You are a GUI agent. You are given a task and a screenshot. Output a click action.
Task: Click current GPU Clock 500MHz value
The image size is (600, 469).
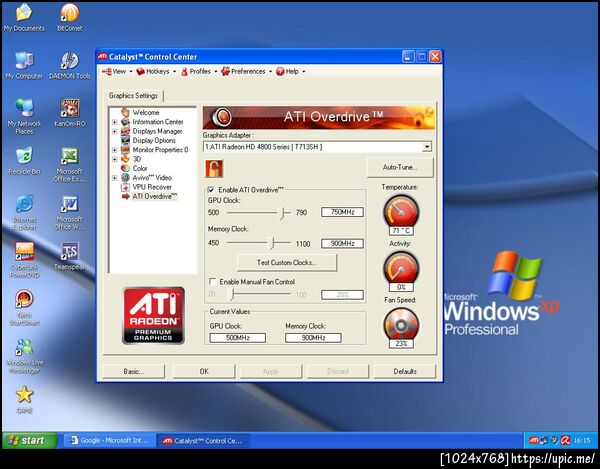pos(238,338)
